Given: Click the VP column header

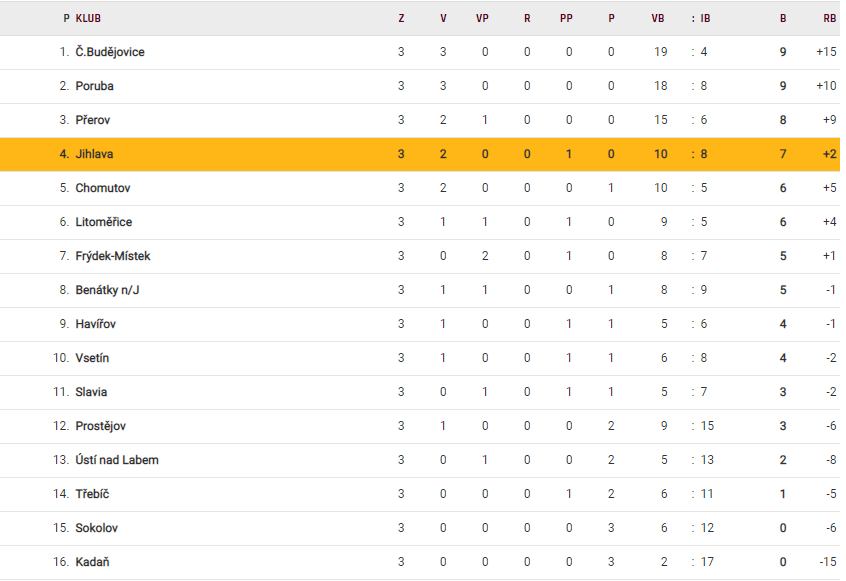Looking at the screenshot, I should [x=482, y=18].
